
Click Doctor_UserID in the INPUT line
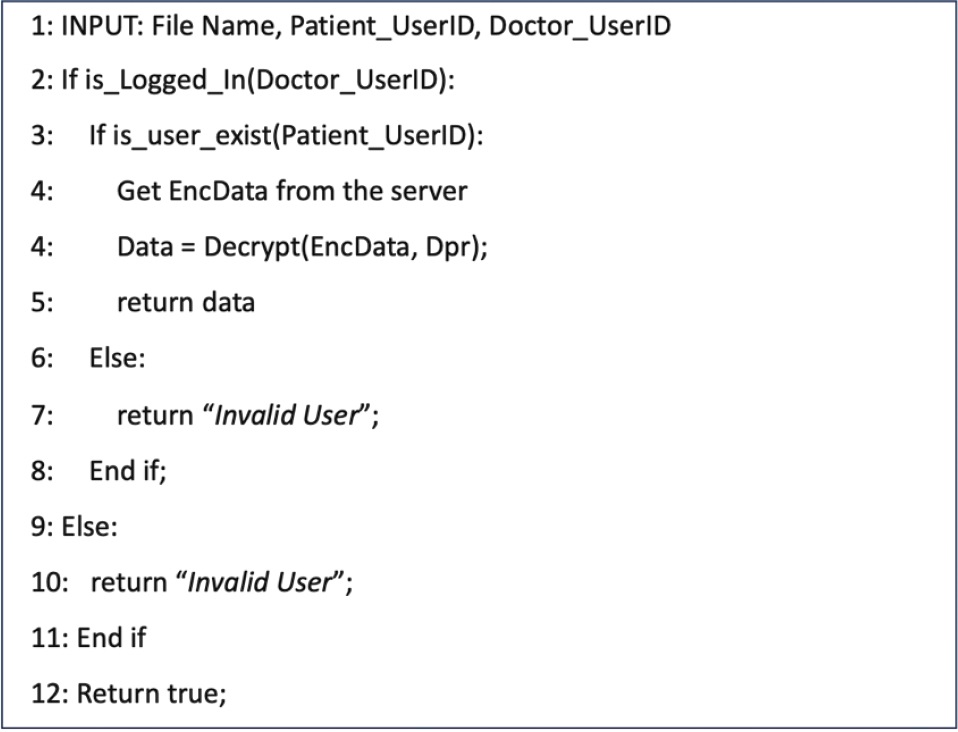(x=579, y=27)
